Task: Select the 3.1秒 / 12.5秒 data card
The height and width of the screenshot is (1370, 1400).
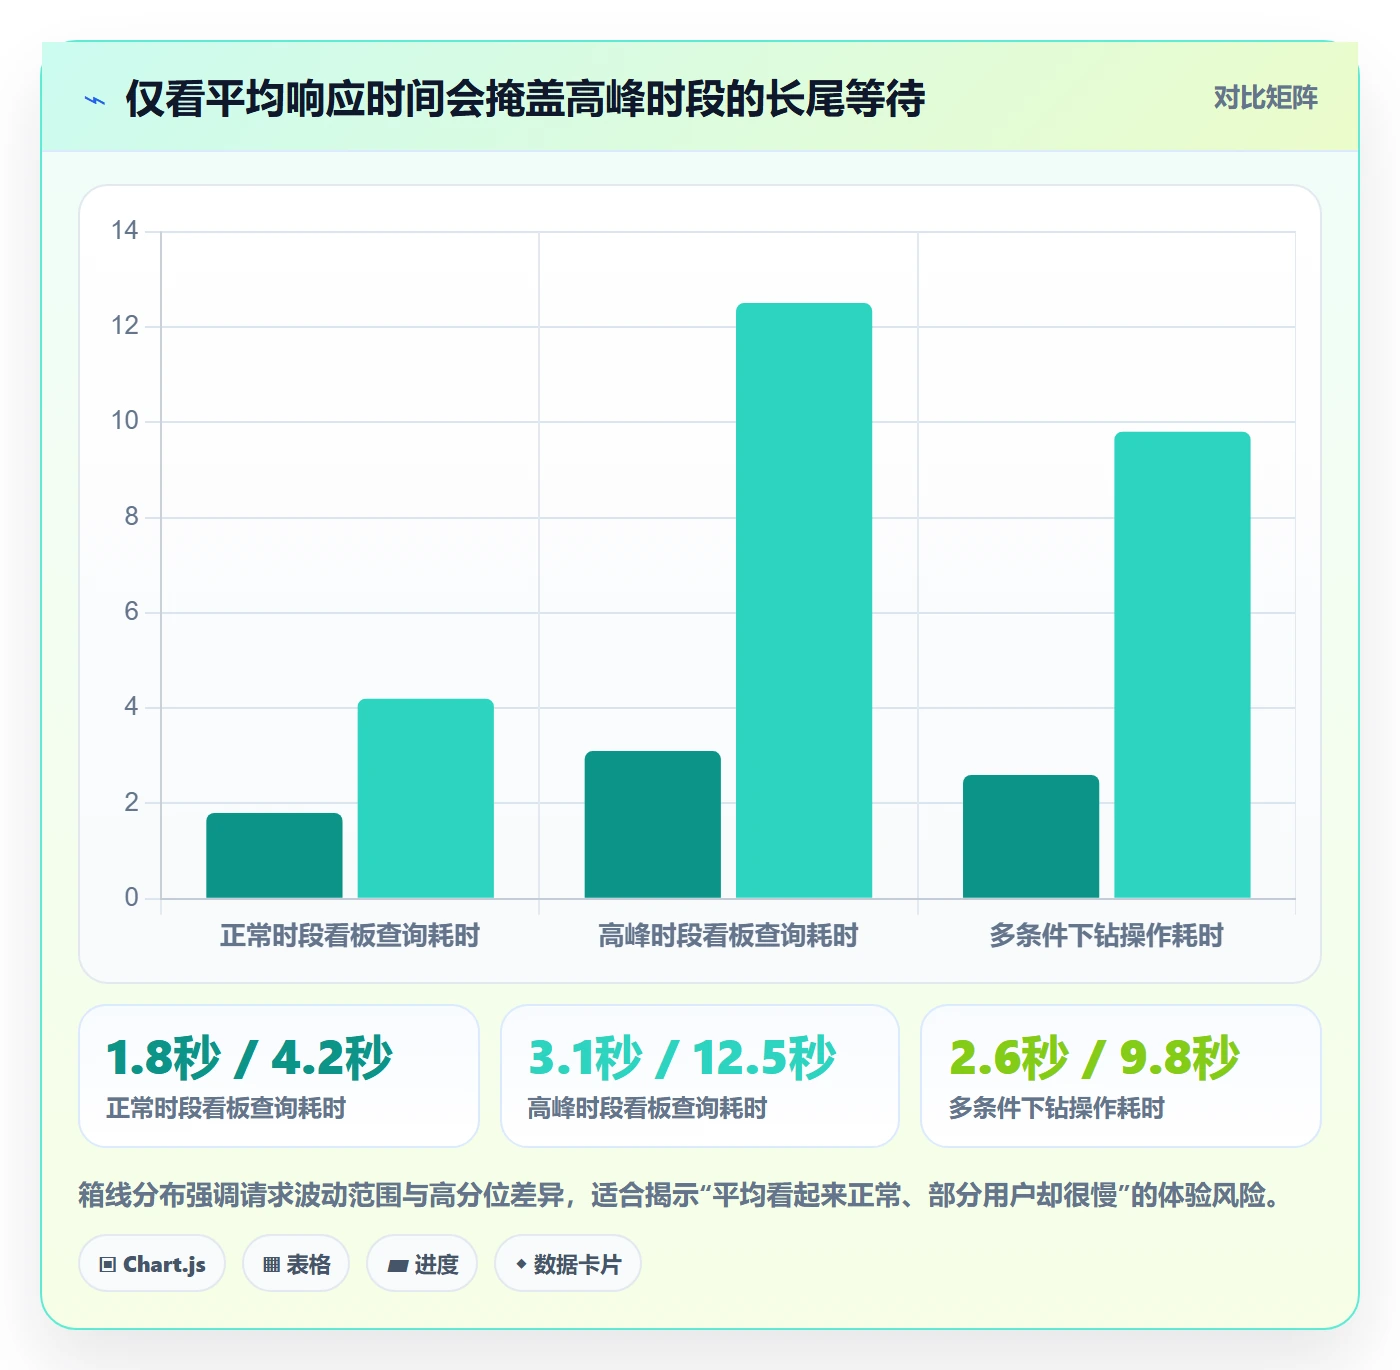Action: 700,1076
